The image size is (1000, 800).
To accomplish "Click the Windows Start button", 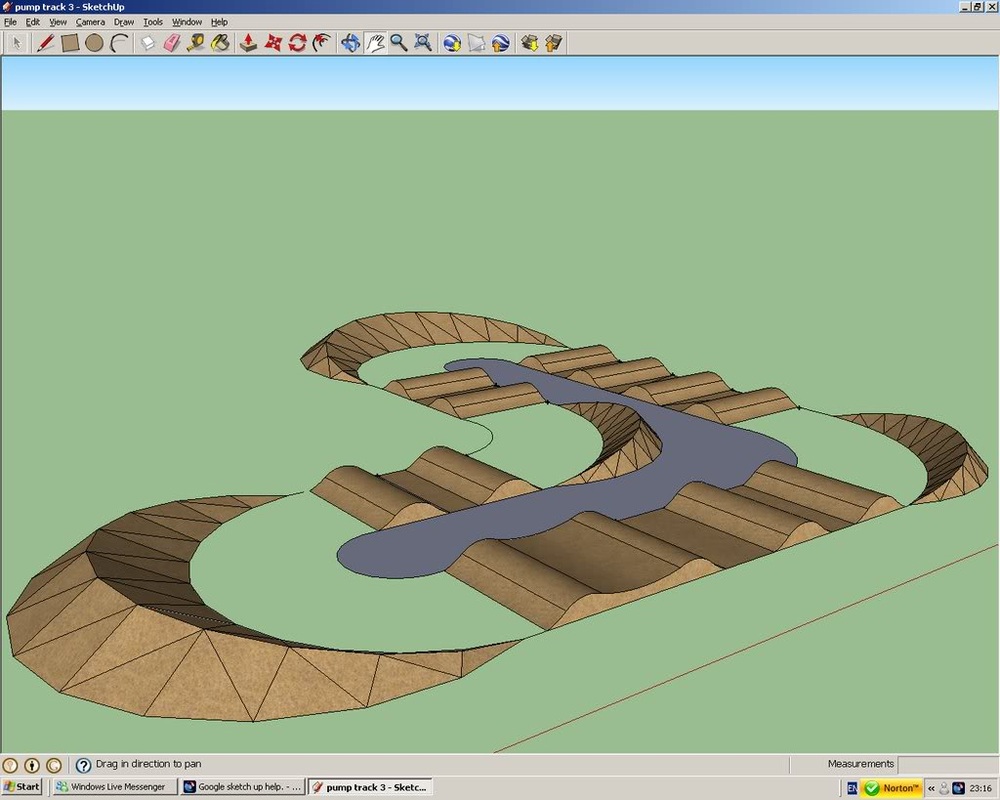I will click(x=22, y=787).
